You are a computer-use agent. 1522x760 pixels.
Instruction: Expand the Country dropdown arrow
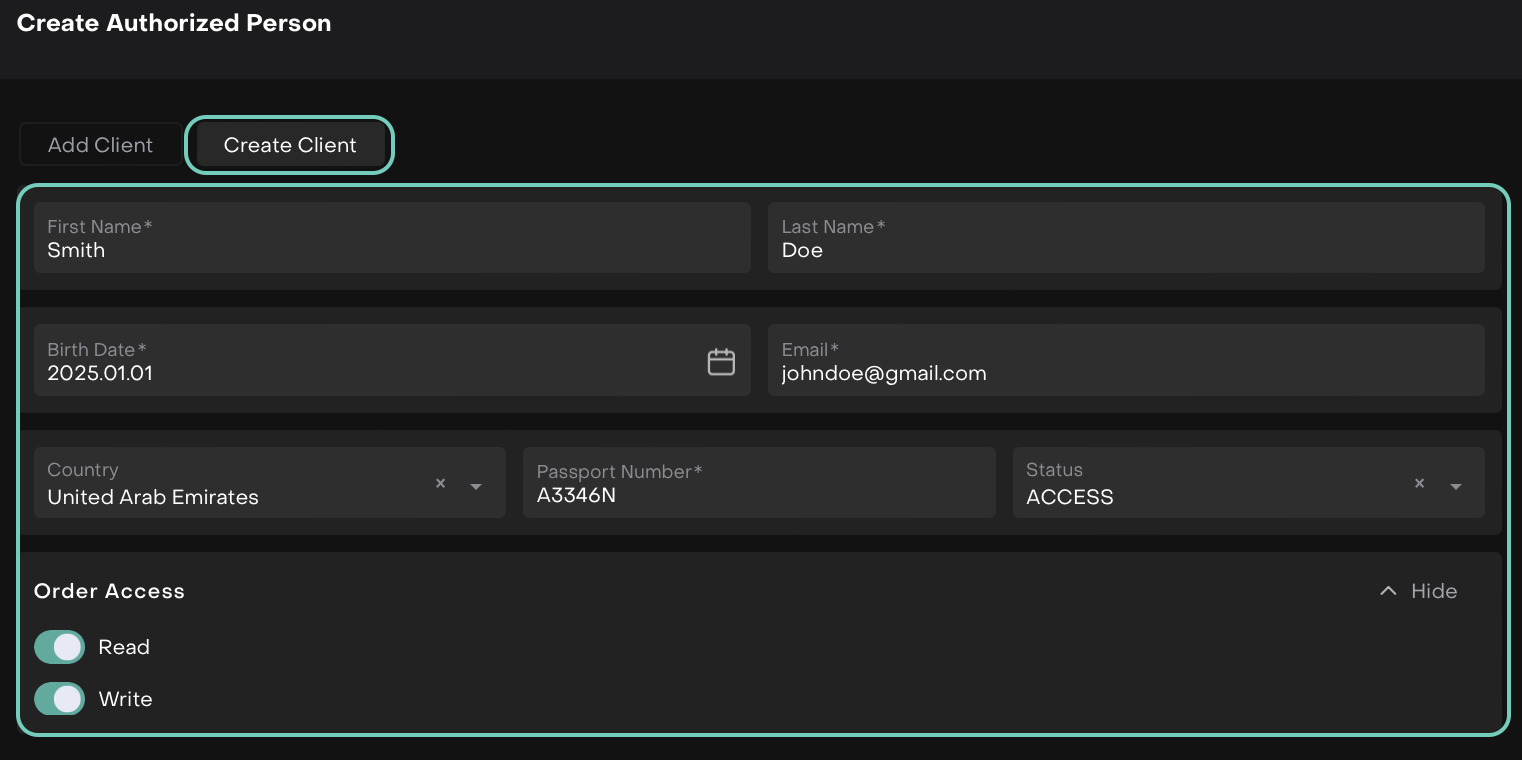(x=476, y=486)
